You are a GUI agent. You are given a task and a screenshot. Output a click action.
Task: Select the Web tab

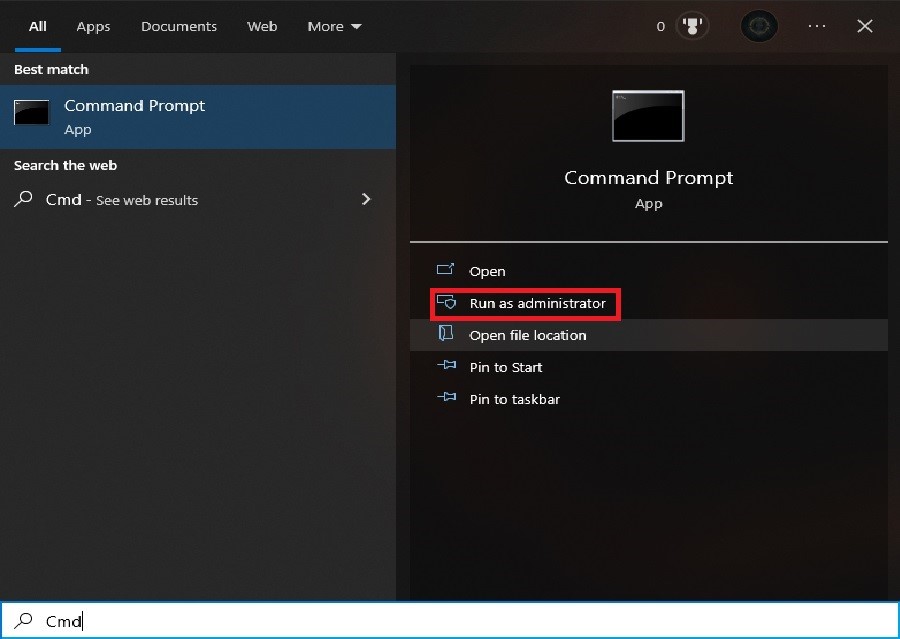click(262, 26)
